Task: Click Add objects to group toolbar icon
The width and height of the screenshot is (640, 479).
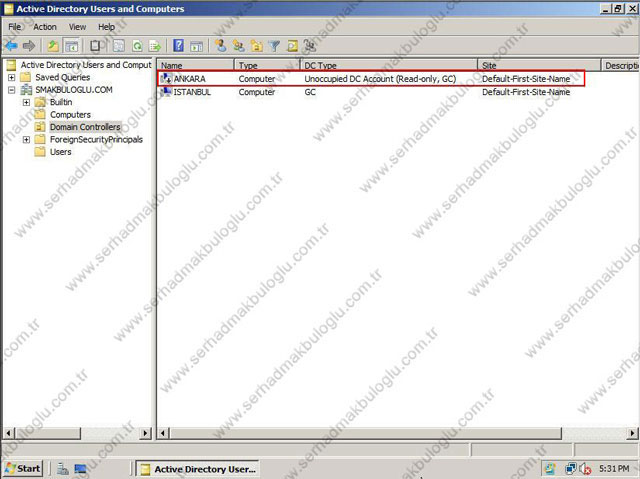Action: point(310,46)
